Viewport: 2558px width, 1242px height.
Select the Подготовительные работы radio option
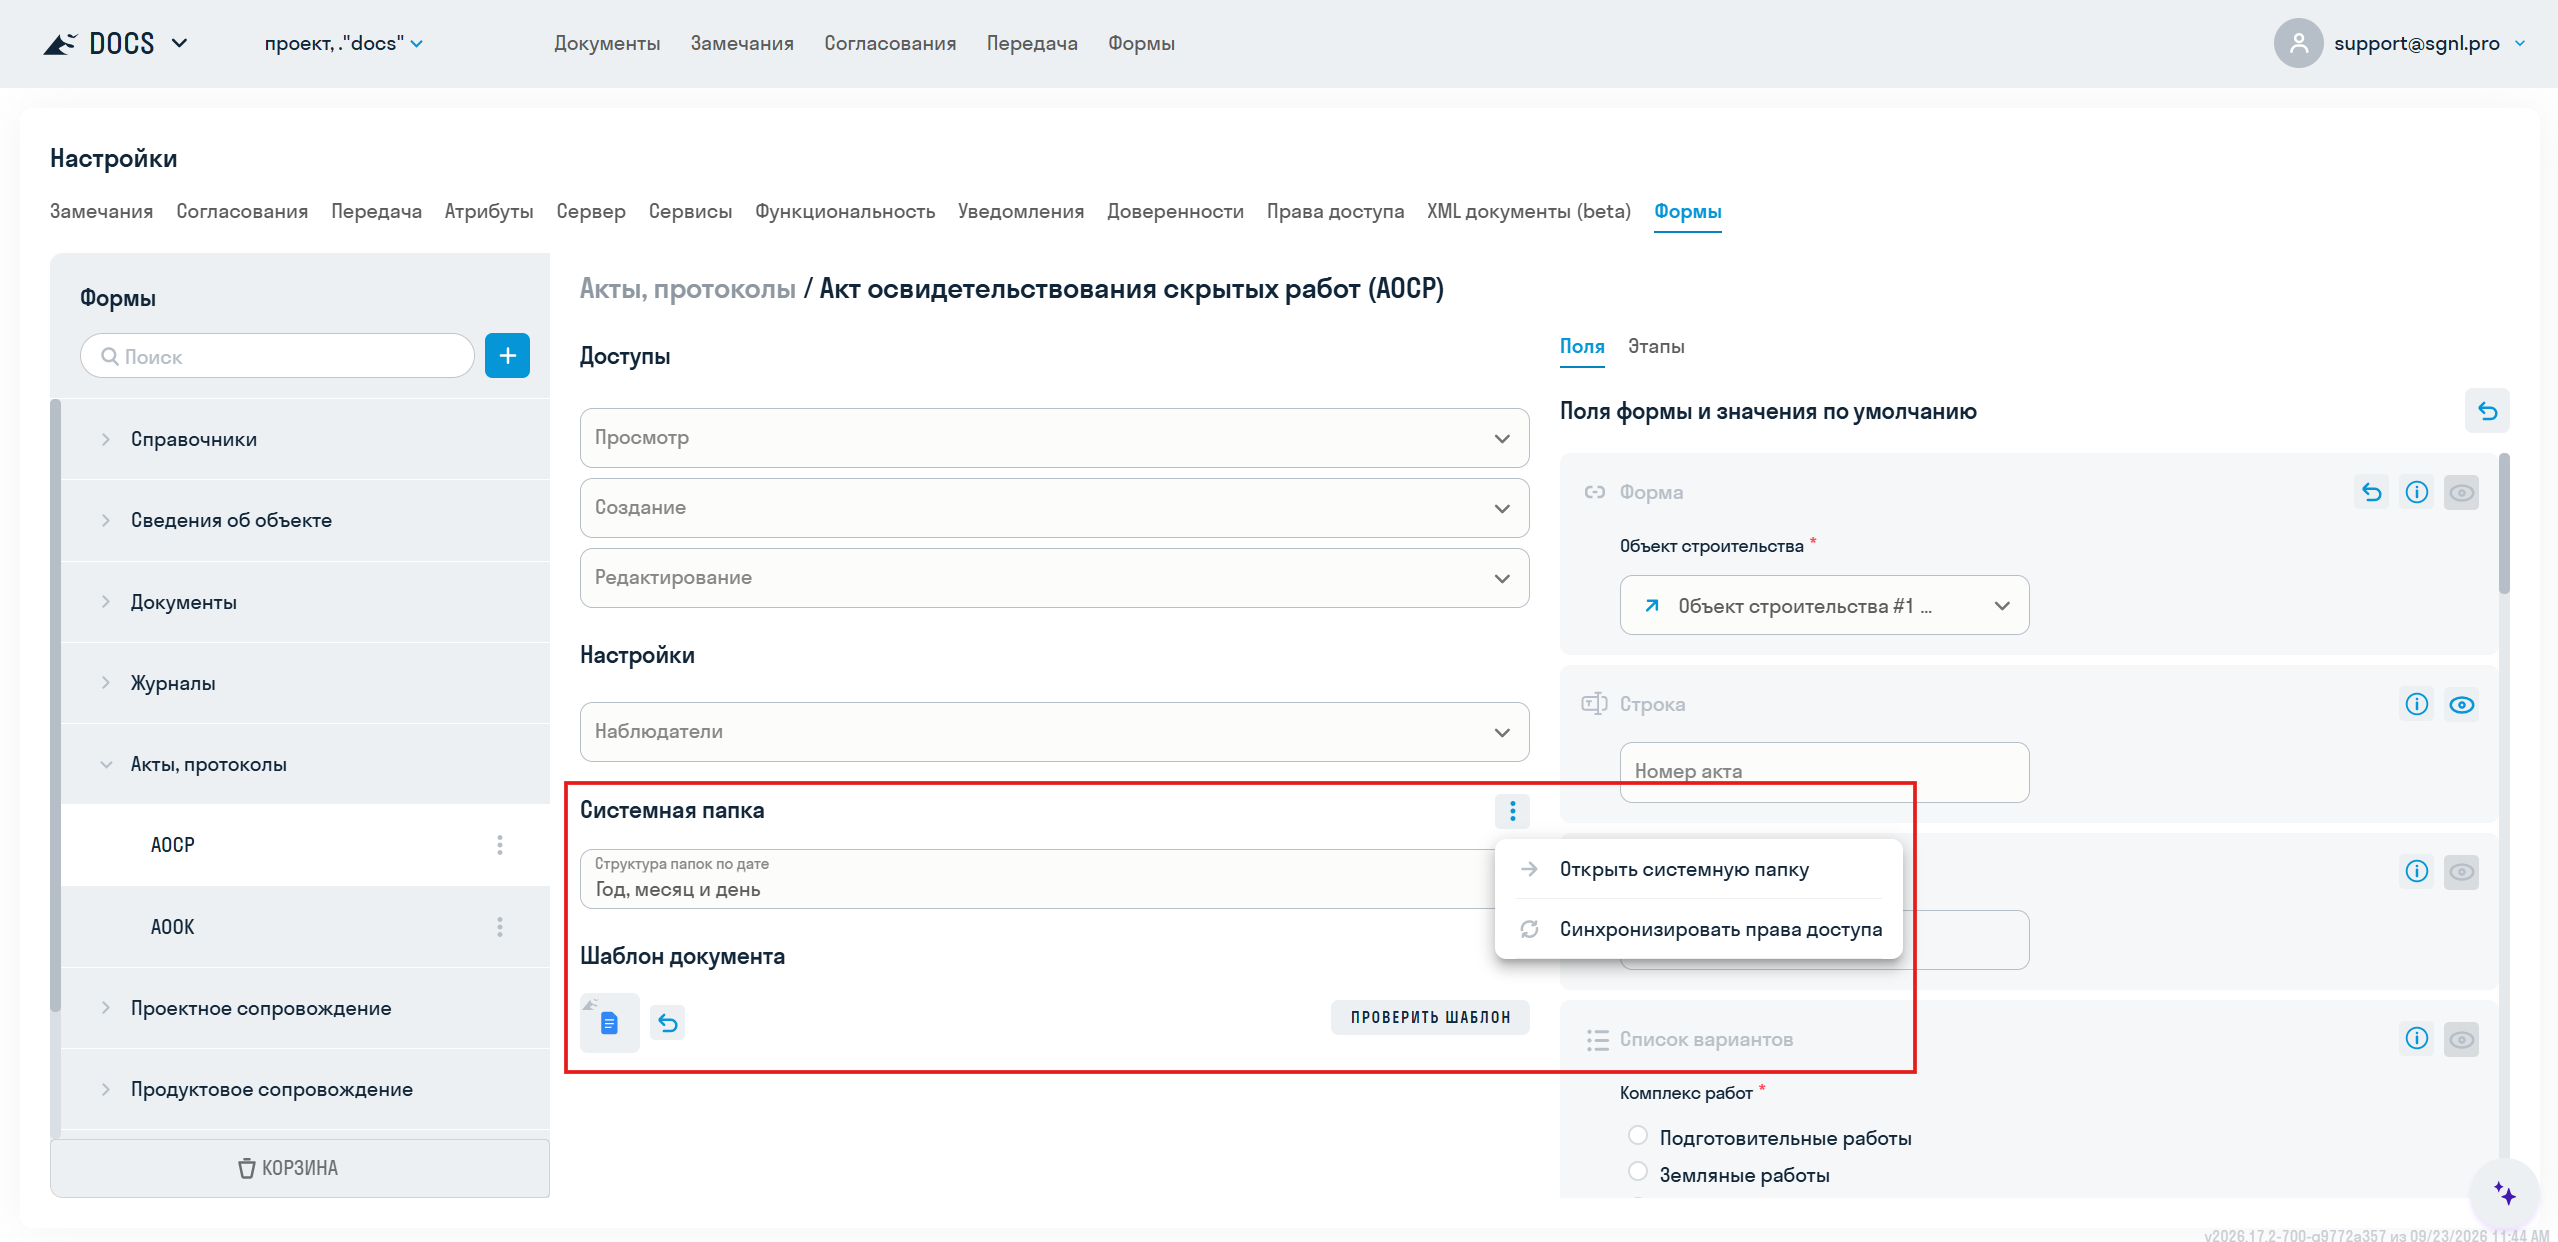[1638, 1136]
